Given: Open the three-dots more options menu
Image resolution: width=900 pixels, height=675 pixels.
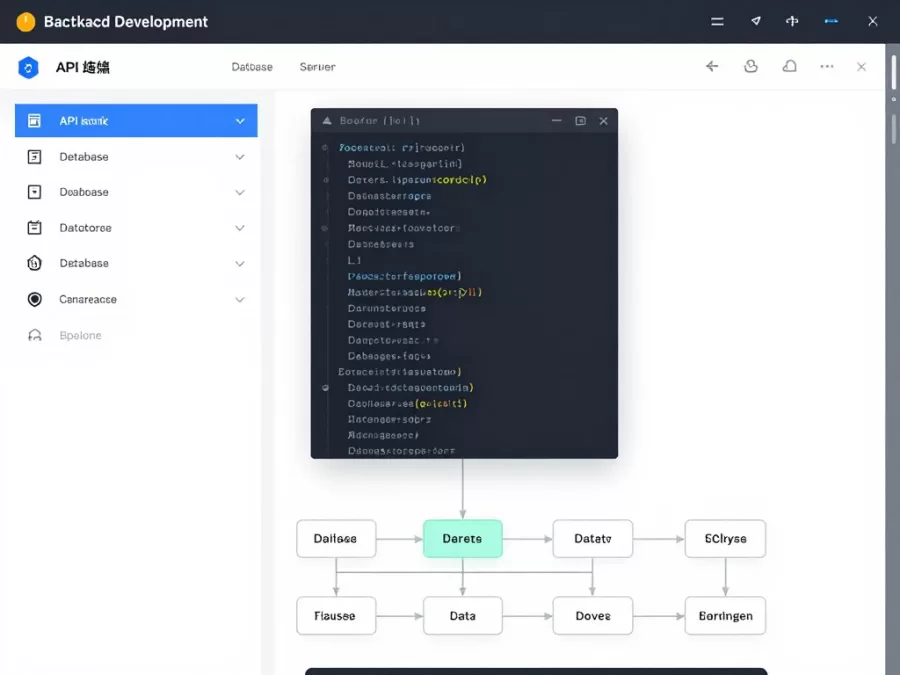Looking at the screenshot, I should click(827, 67).
